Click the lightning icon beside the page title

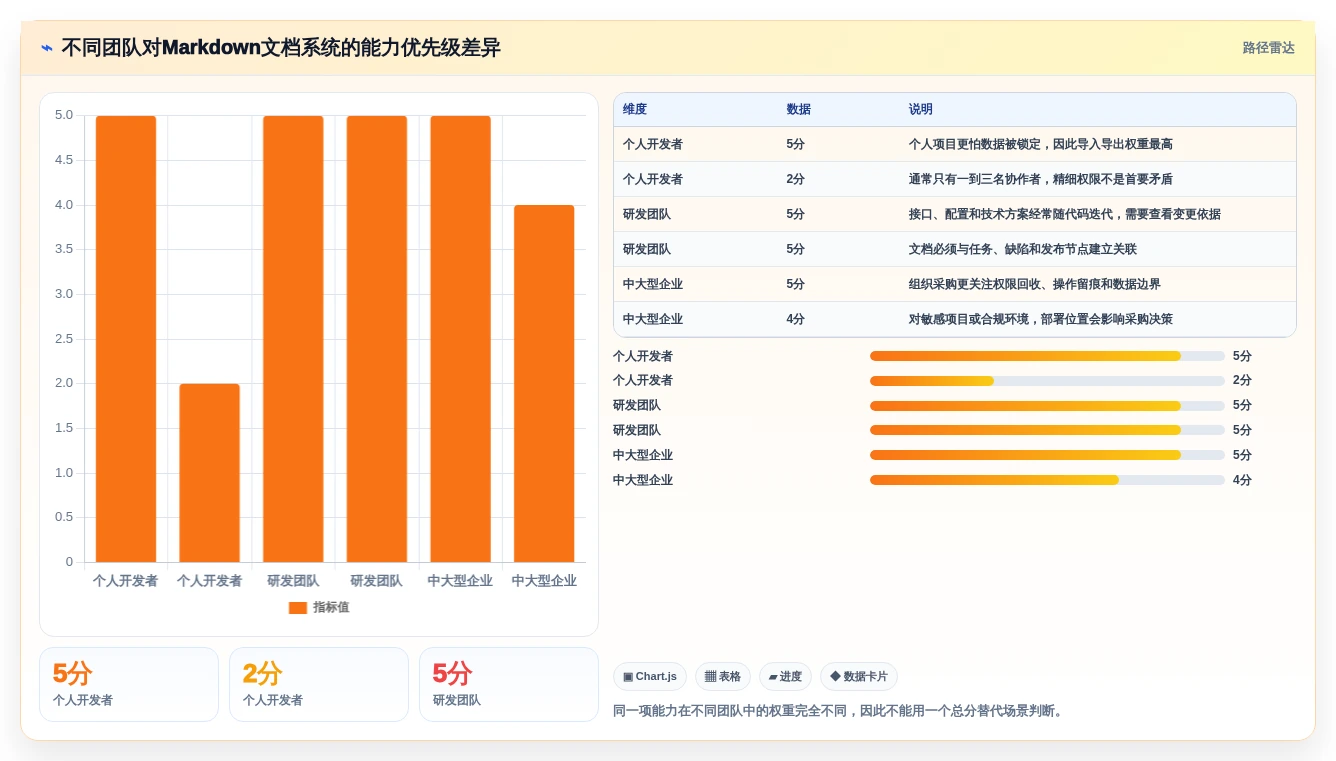coord(47,48)
